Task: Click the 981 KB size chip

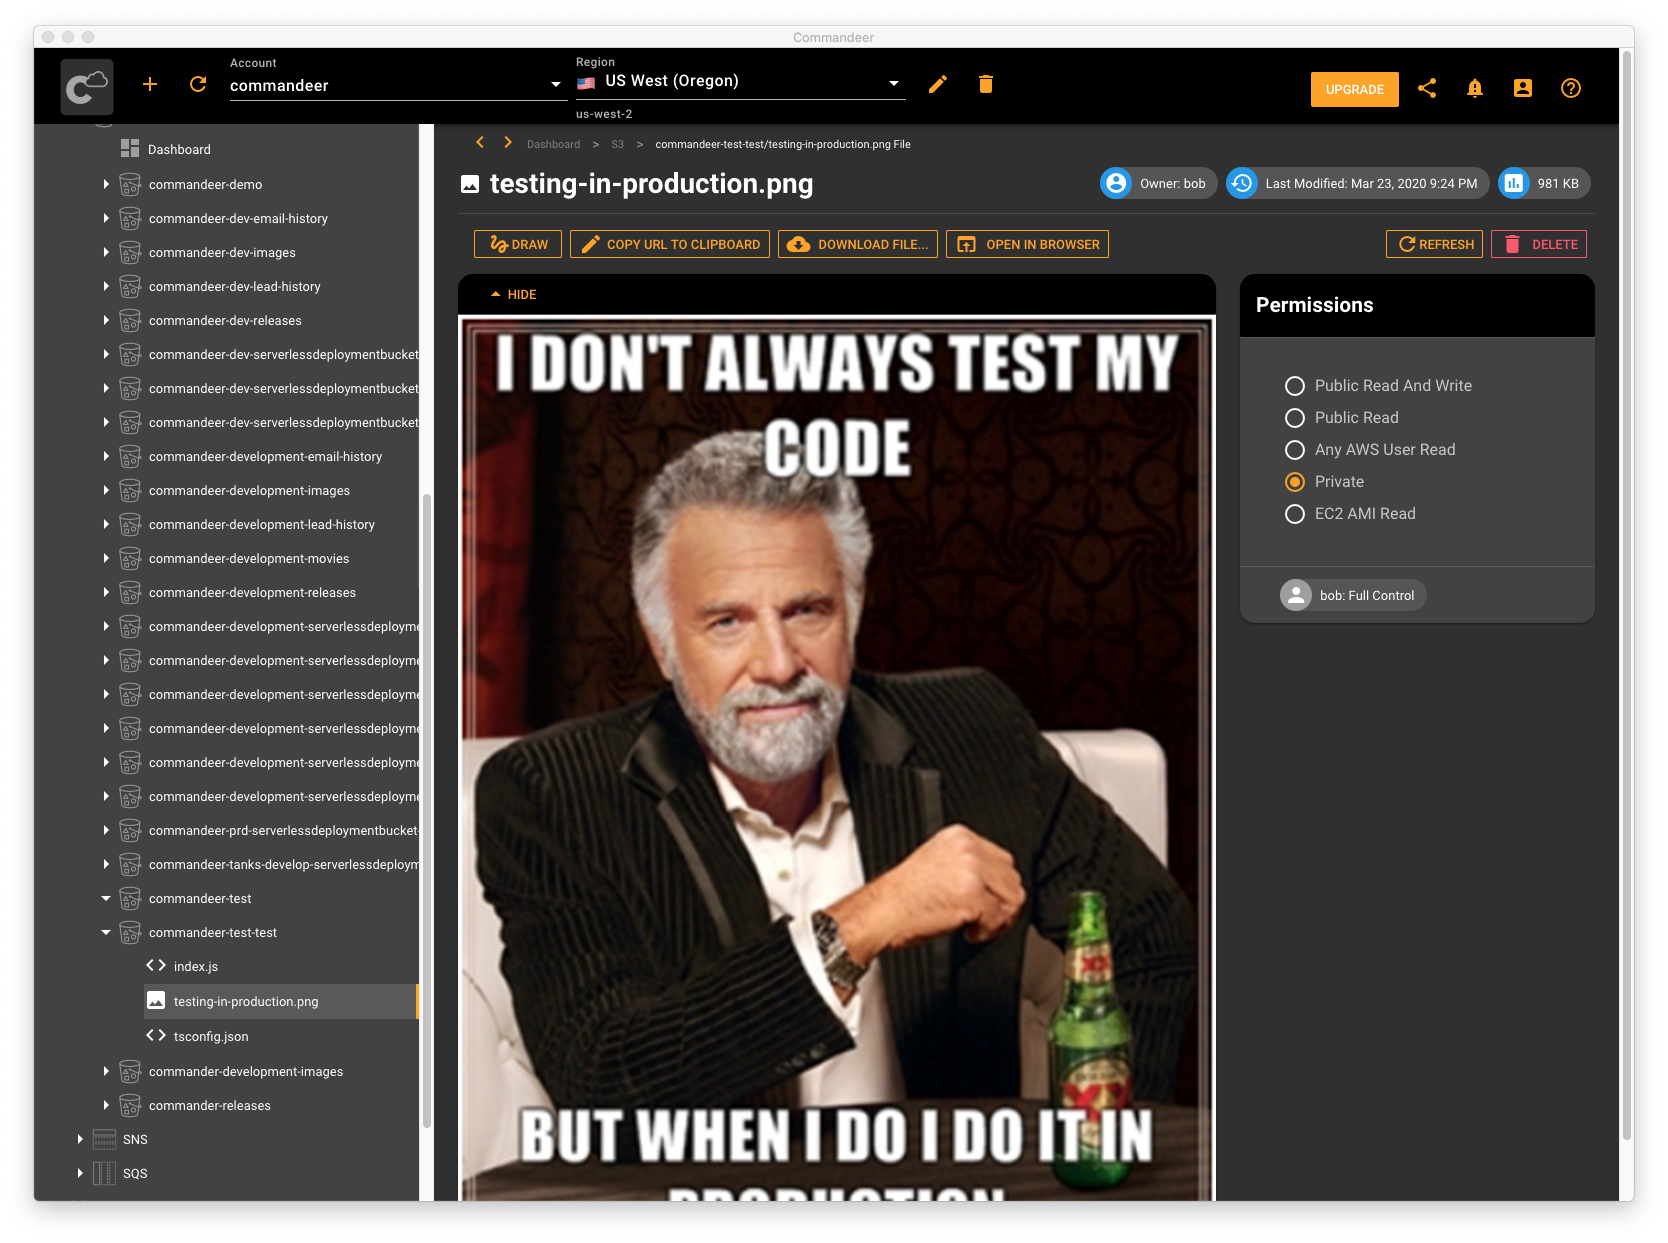Action: tap(1544, 183)
